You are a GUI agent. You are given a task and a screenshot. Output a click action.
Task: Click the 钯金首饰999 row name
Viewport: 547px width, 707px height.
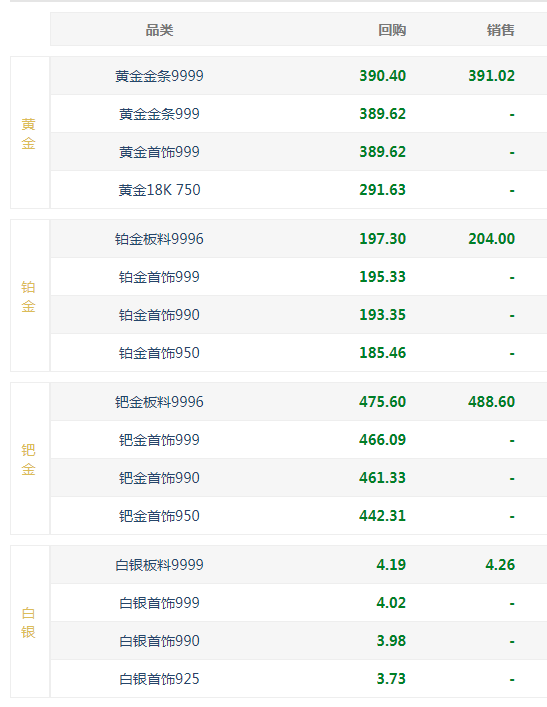(159, 440)
